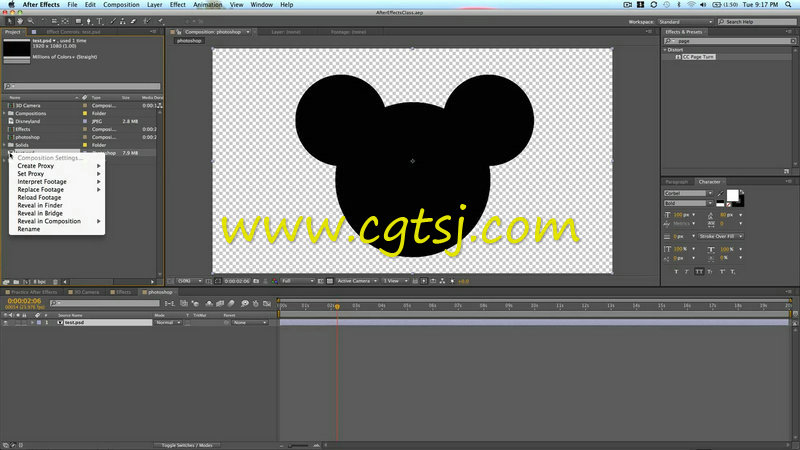This screenshot has width=800, height=450.
Task: Select the Horizontal Type tool
Action: (x=99, y=21)
